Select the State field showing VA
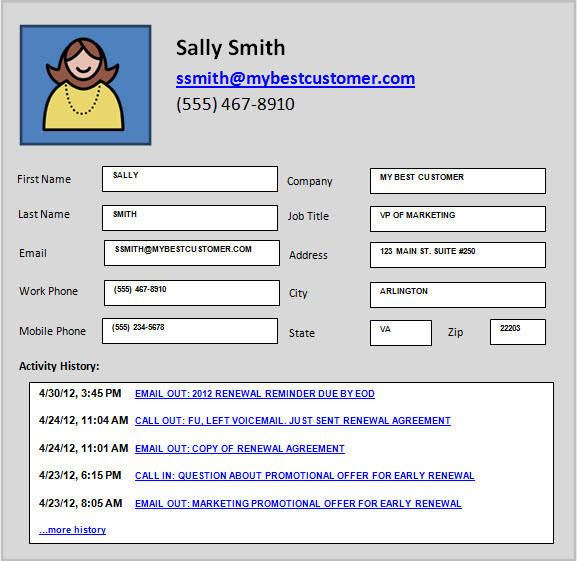The image size is (577, 561). pyautogui.click(x=401, y=333)
